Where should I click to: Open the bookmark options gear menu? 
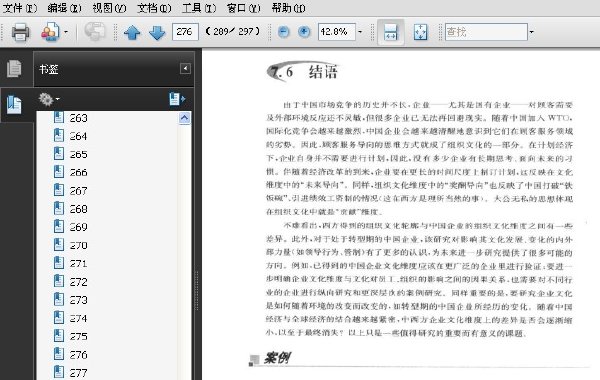point(49,99)
